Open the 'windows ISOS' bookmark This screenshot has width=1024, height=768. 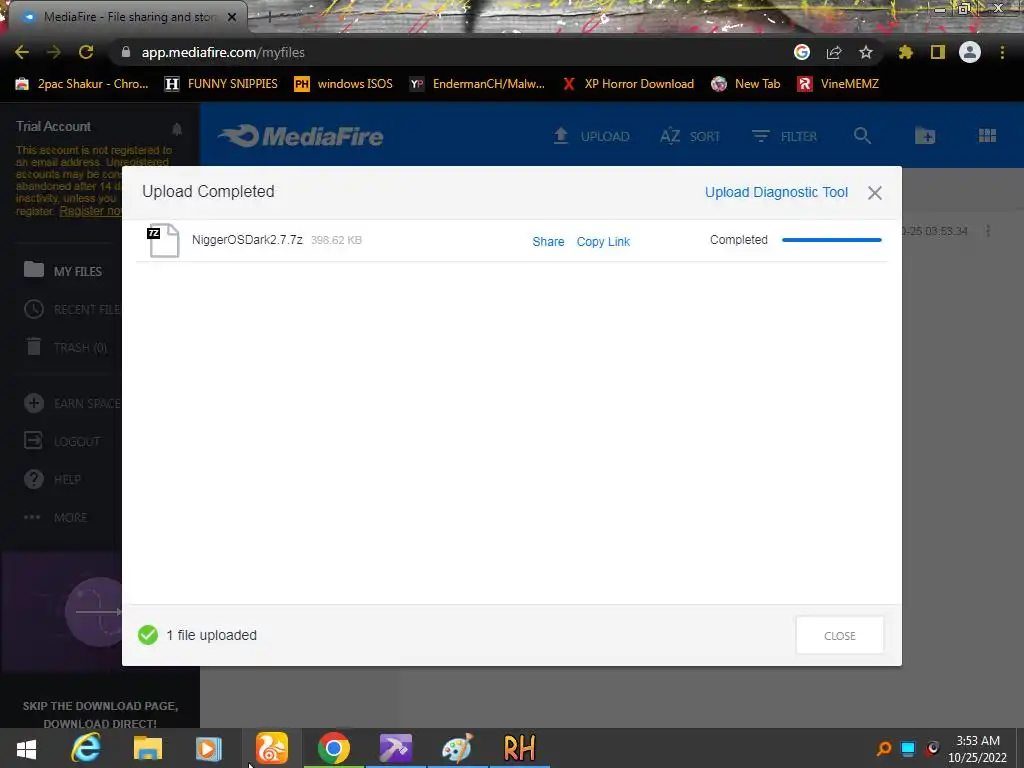[343, 84]
